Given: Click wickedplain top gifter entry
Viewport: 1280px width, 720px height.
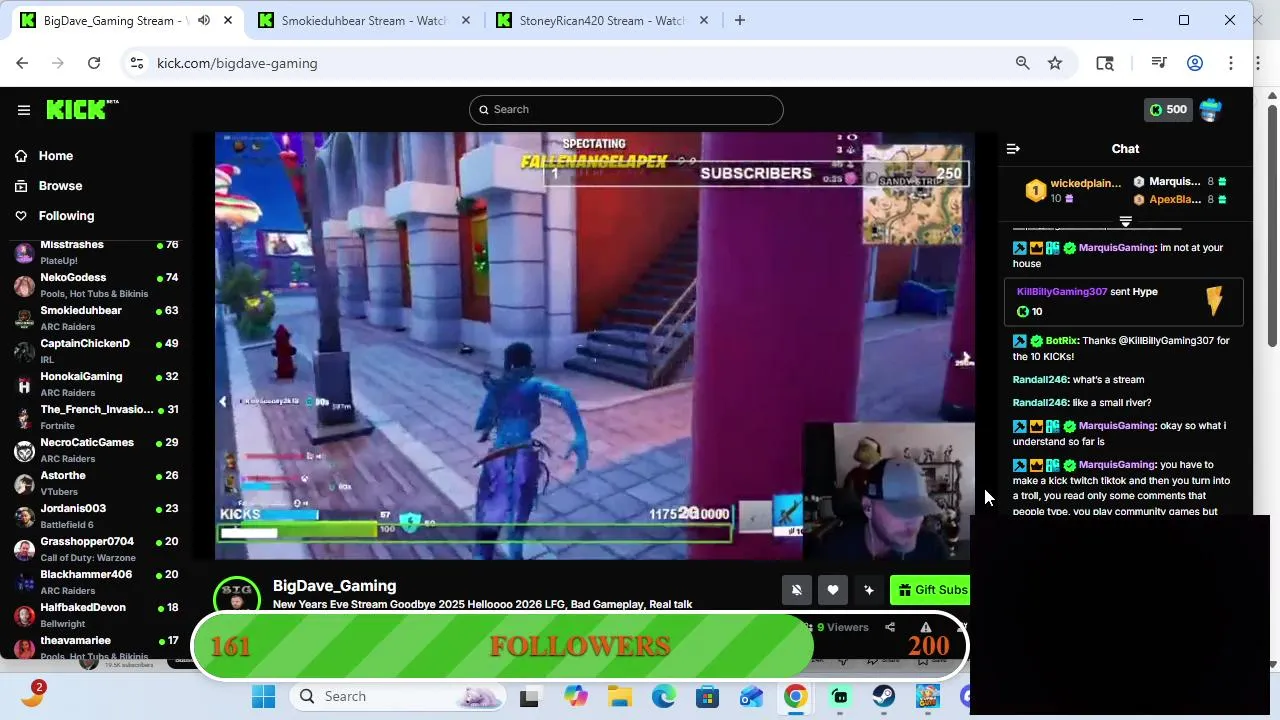Looking at the screenshot, I should 1074,191.
